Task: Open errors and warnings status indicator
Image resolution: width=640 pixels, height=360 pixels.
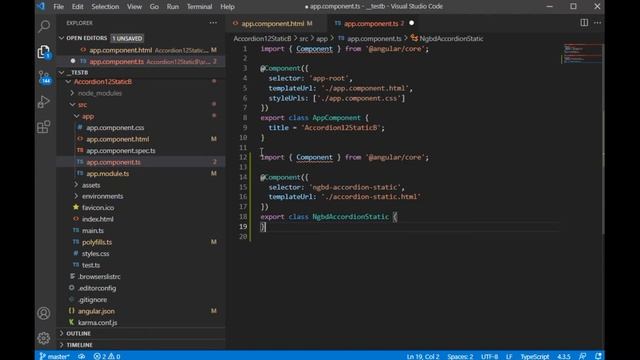Action: pyautogui.click(x=107, y=356)
